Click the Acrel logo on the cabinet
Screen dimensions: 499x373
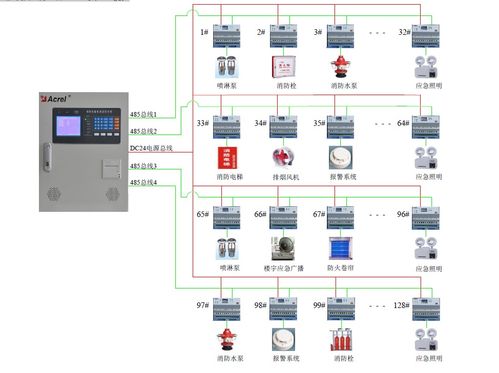tap(54, 99)
